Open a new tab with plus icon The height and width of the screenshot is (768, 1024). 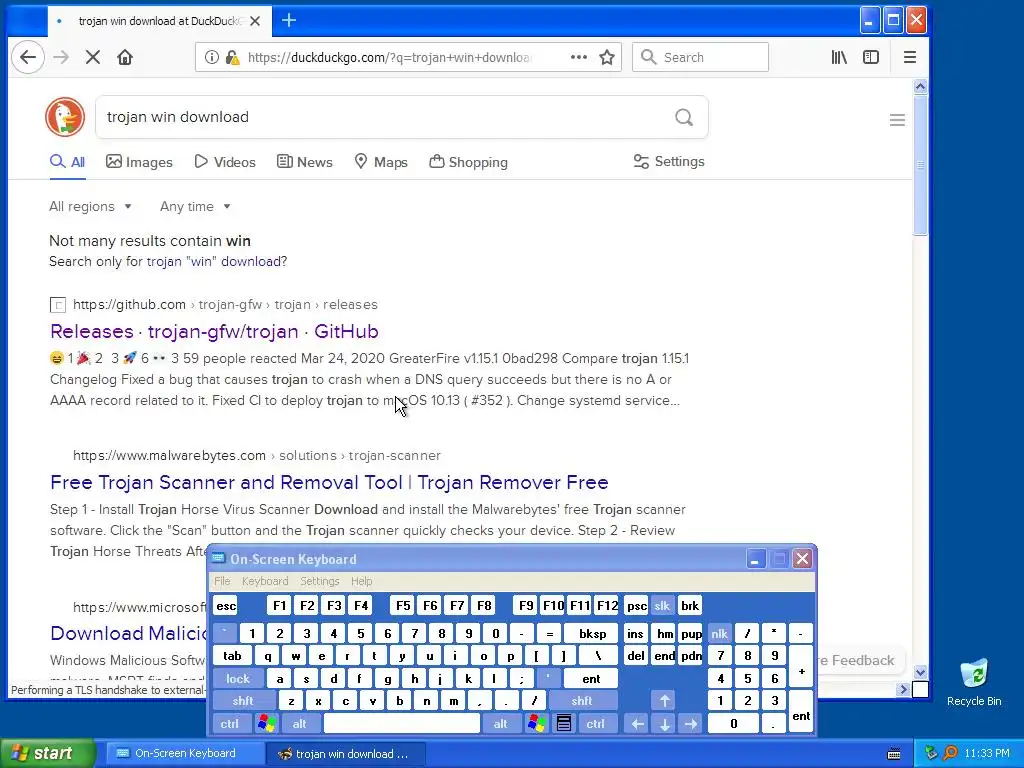click(289, 21)
